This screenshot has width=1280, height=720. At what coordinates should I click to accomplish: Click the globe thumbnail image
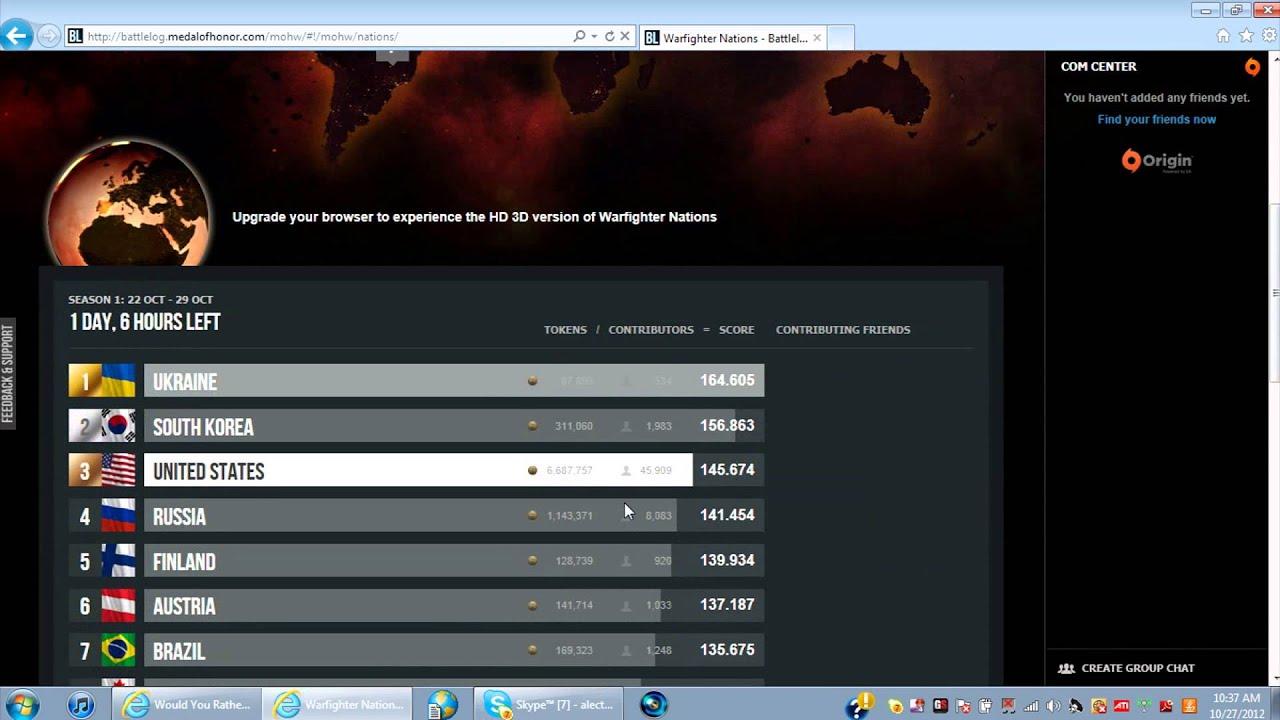(128, 203)
